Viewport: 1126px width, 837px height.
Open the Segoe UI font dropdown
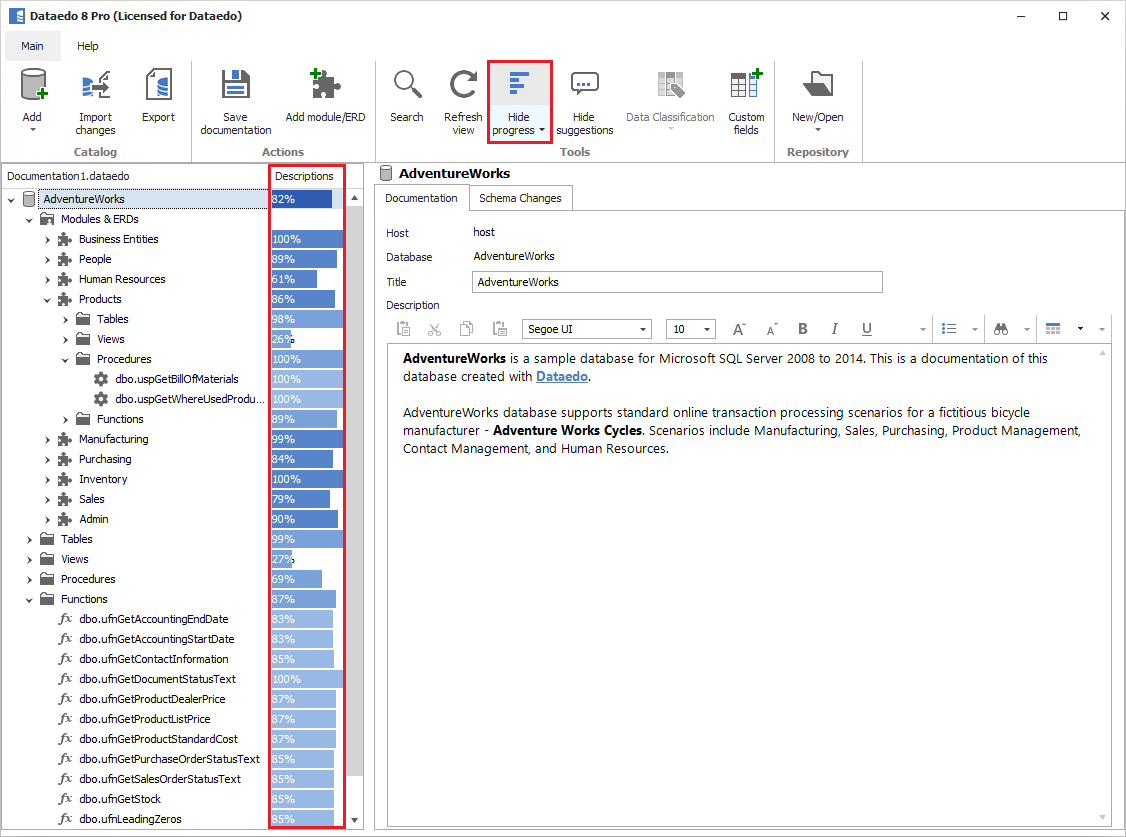tap(642, 329)
